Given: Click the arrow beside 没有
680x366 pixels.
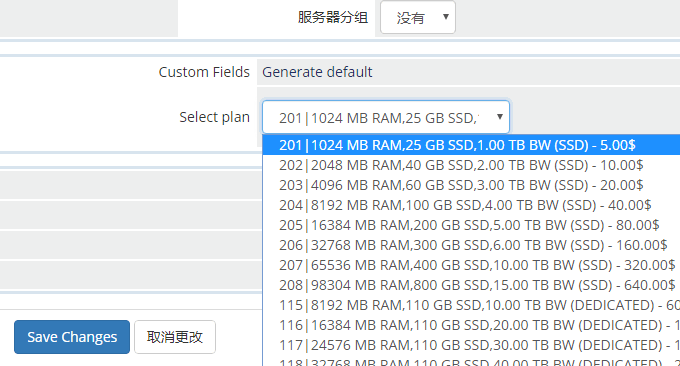Looking at the screenshot, I should click(x=445, y=17).
